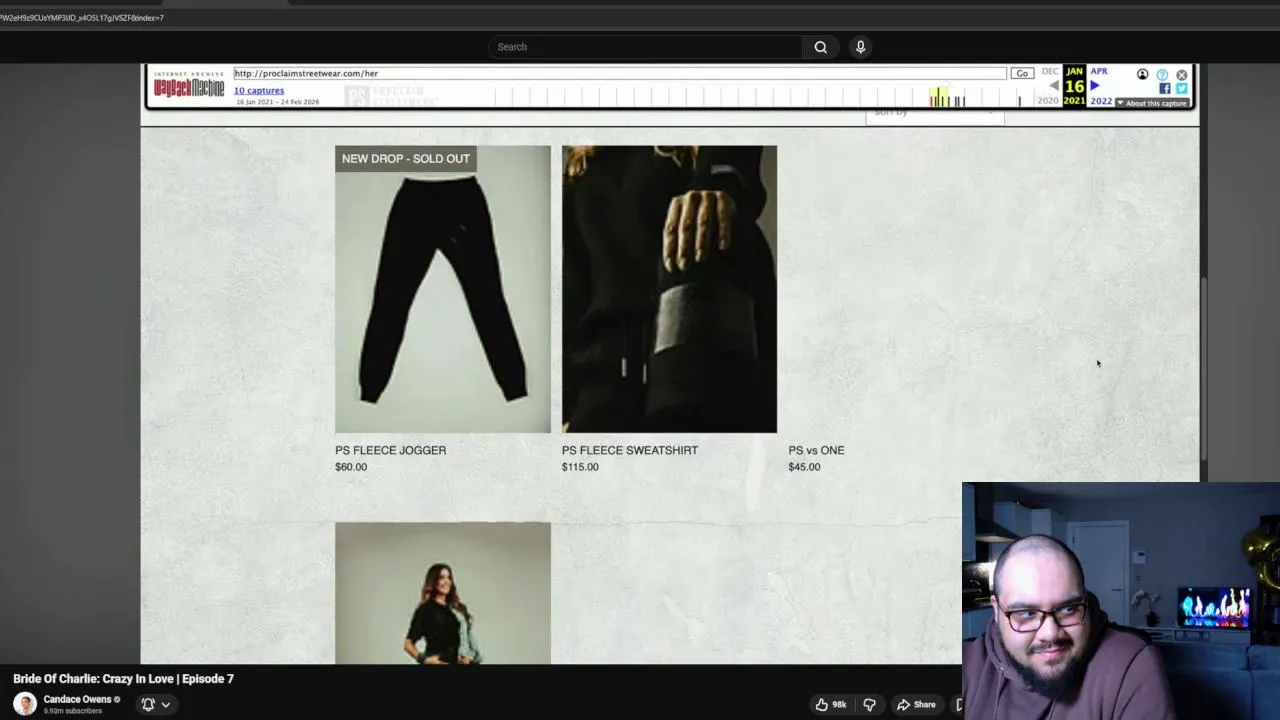Screen dimensions: 1280x720
Task: Click the $115.00 price text
Action: pyautogui.click(x=580, y=467)
